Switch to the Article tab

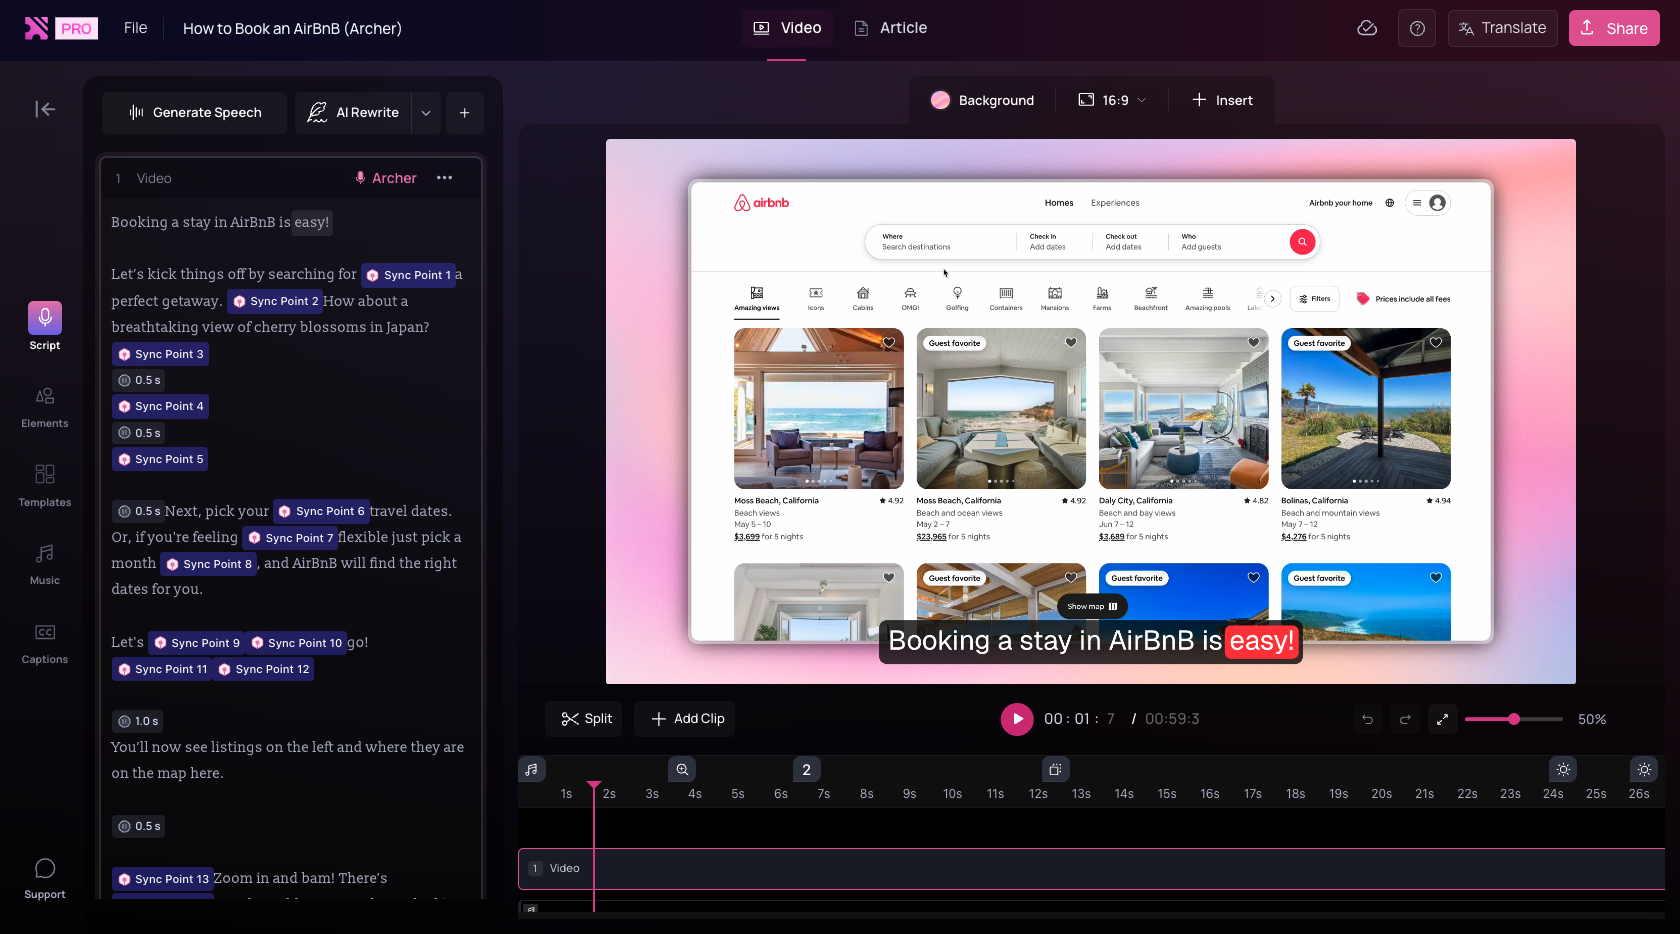(890, 28)
